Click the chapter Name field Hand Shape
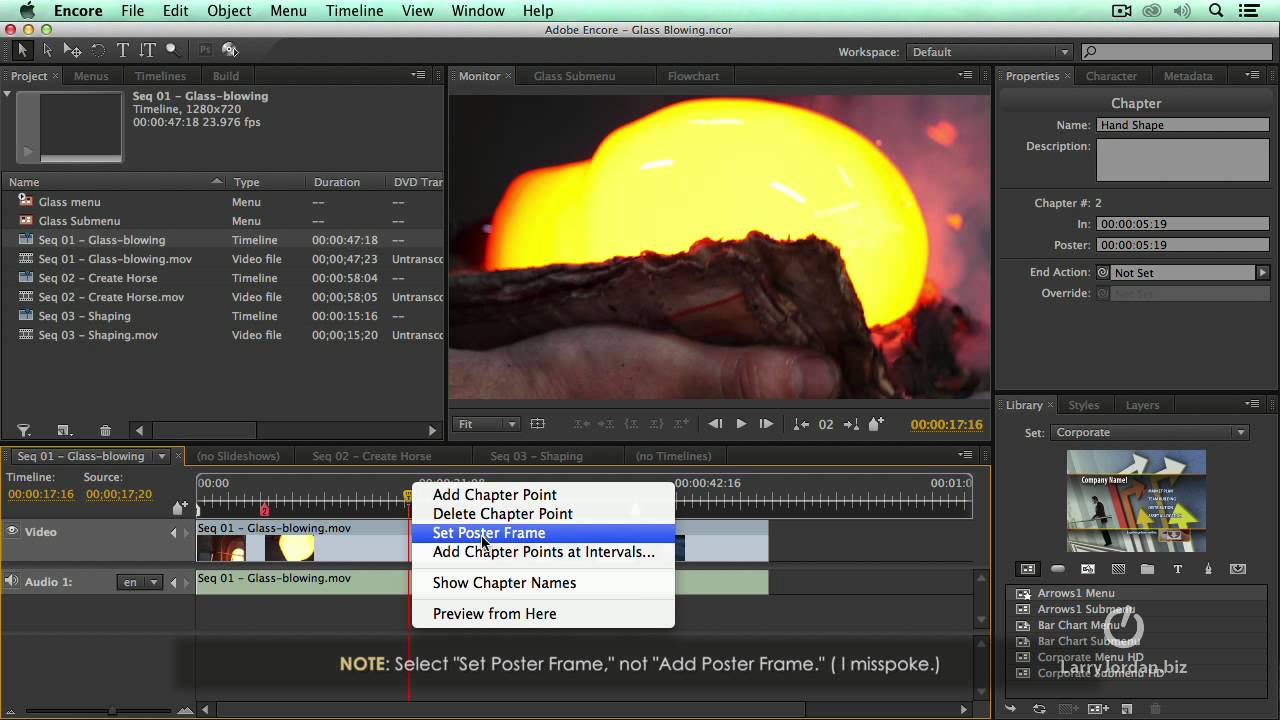The height and width of the screenshot is (720, 1280). pos(1183,125)
